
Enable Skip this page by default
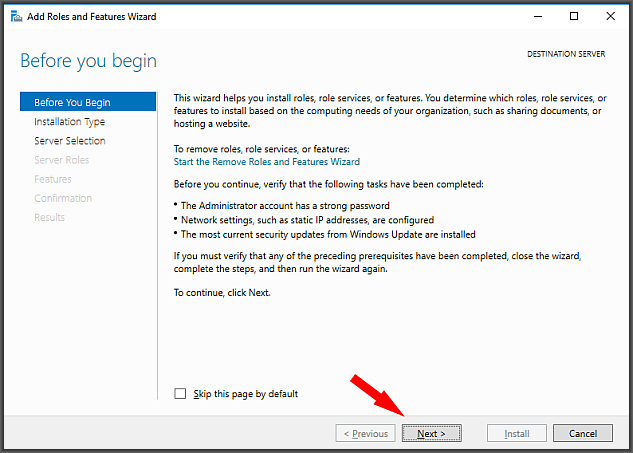[180, 393]
